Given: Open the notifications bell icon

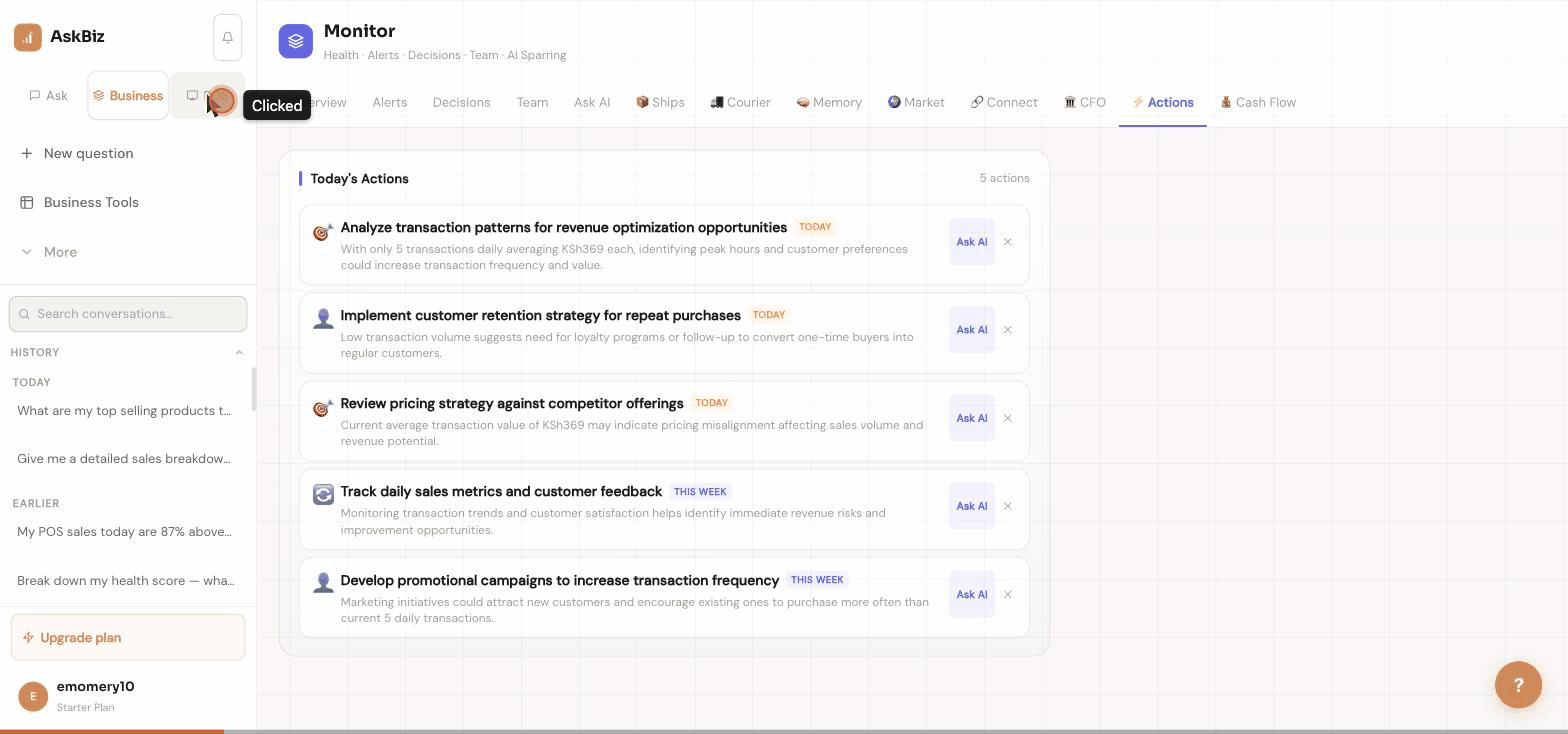Looking at the screenshot, I should tap(227, 37).
